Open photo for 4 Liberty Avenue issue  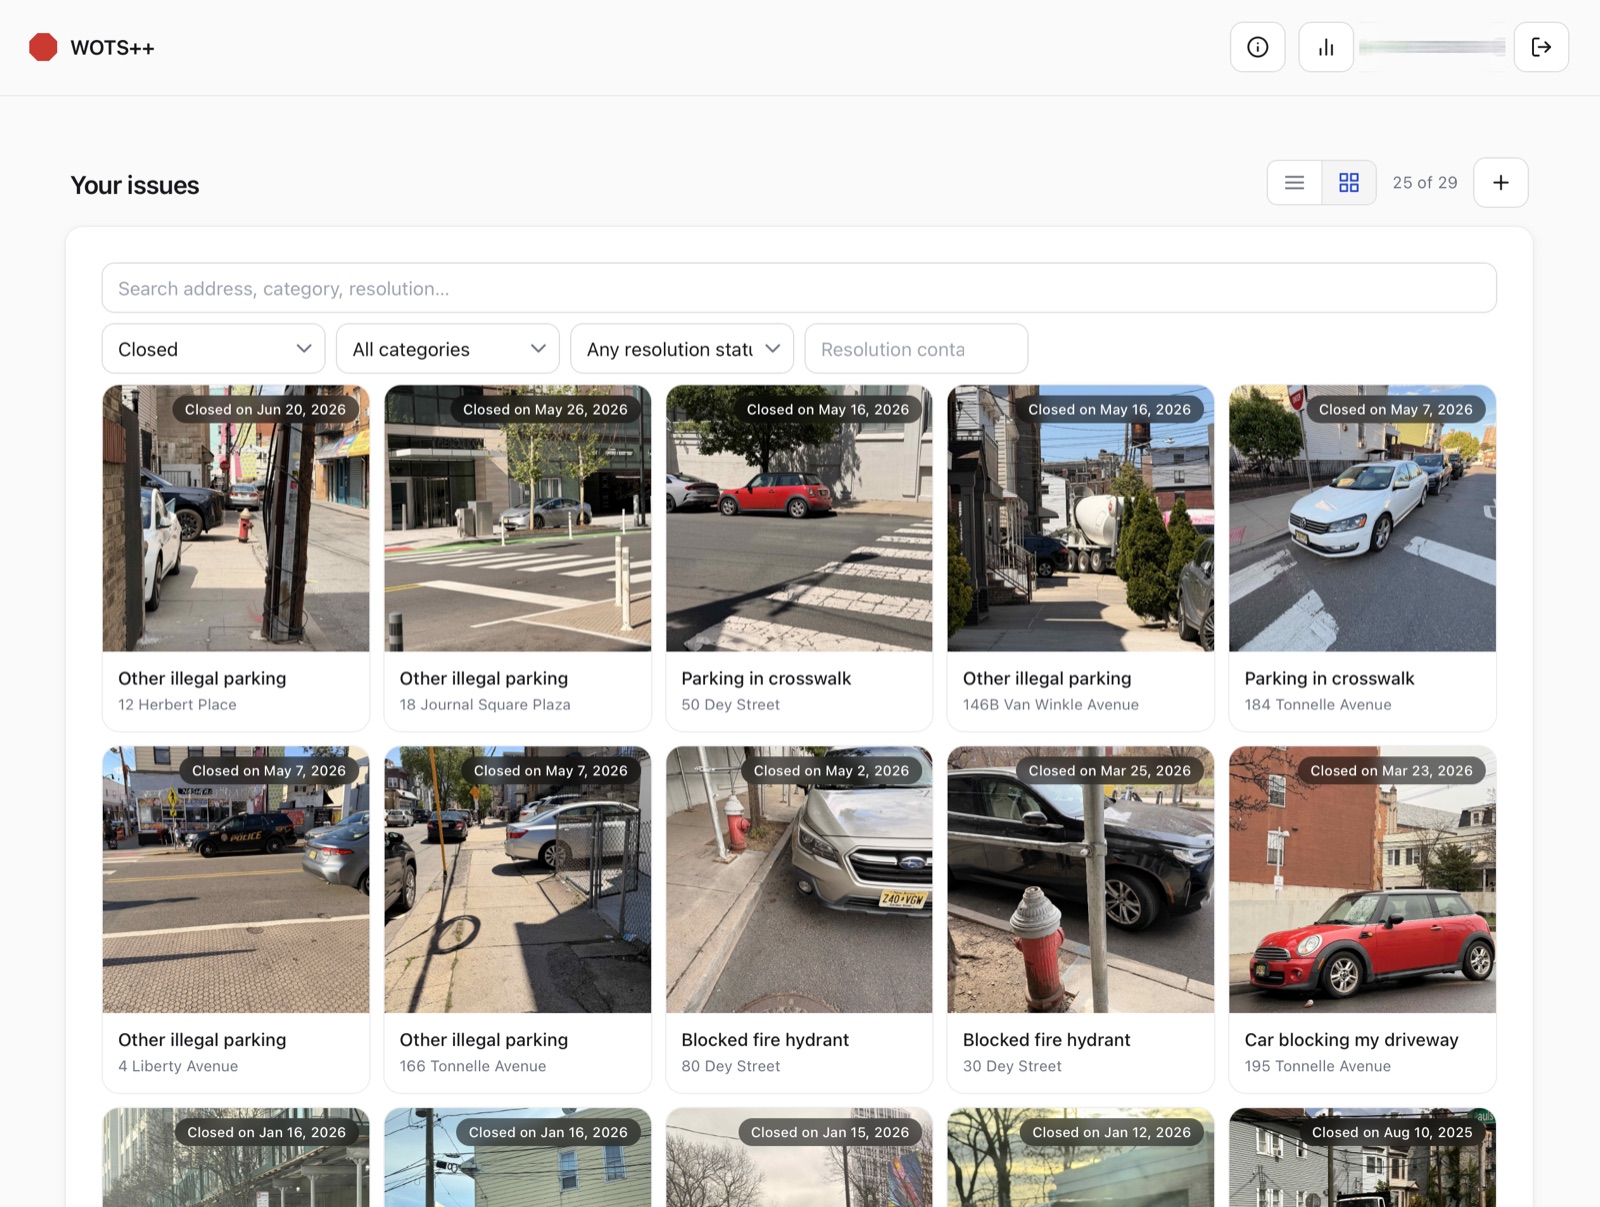point(236,880)
